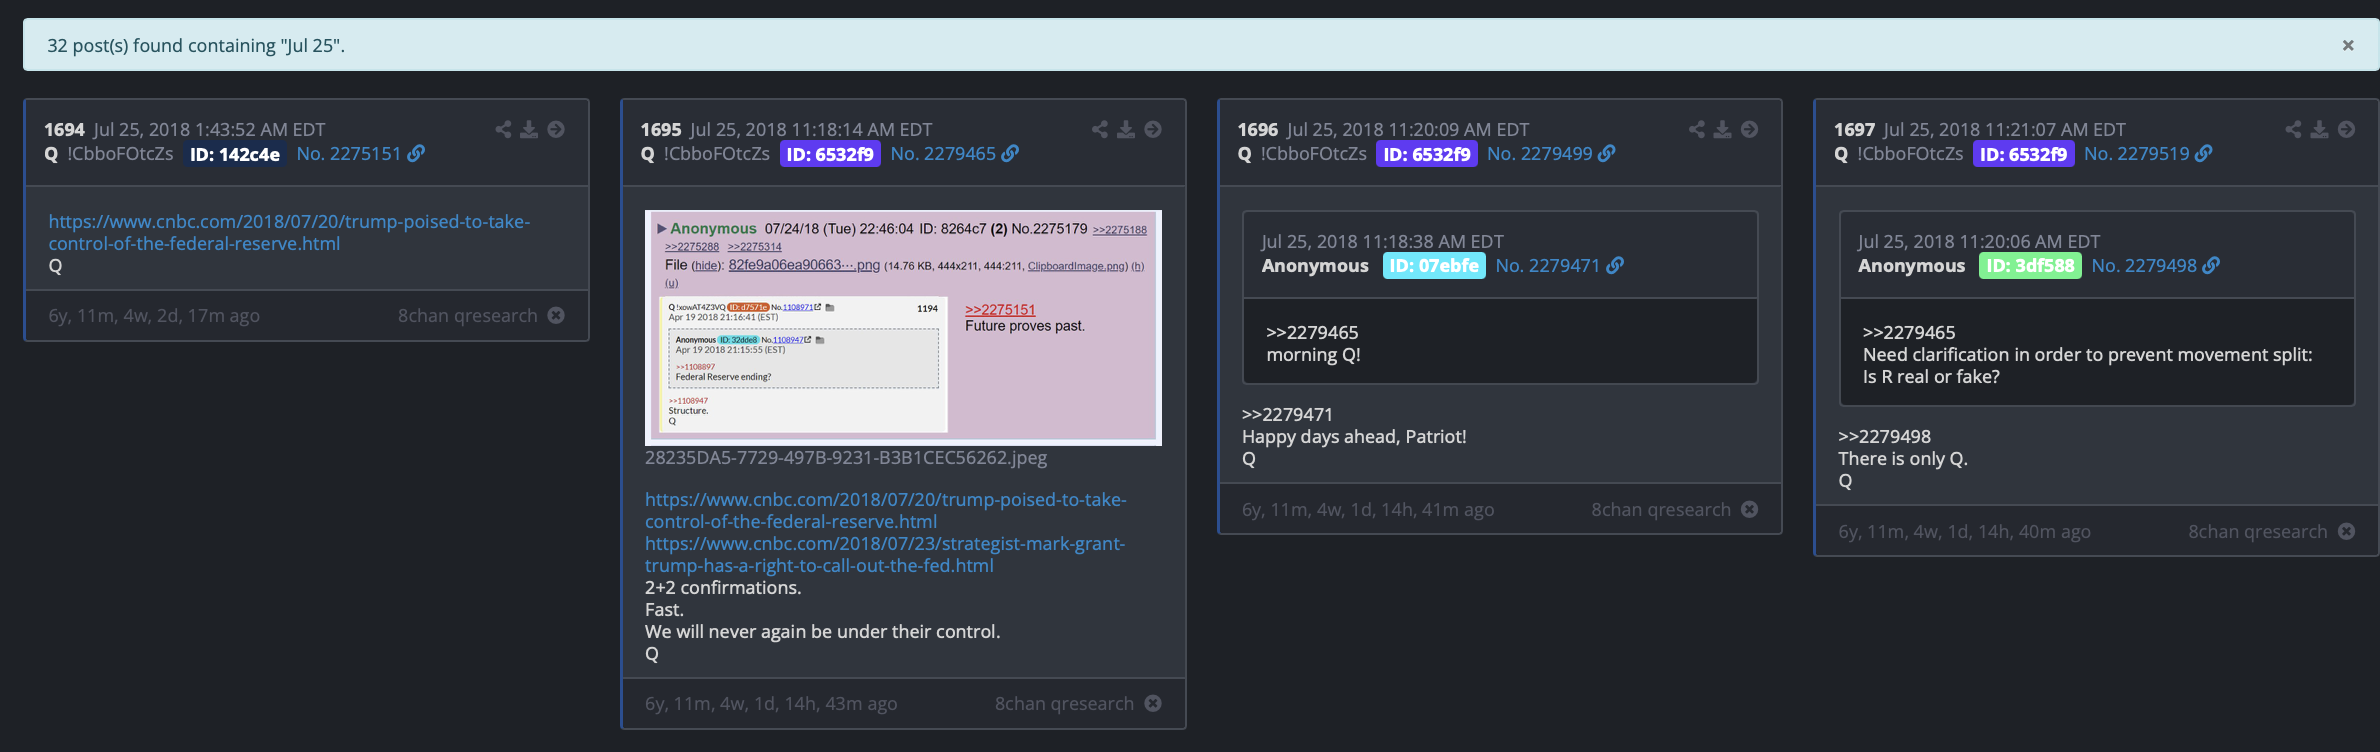Viewport: 2380px width, 752px height.
Task: Click 8chan qresearch label on post 1695
Action: coord(1064,703)
